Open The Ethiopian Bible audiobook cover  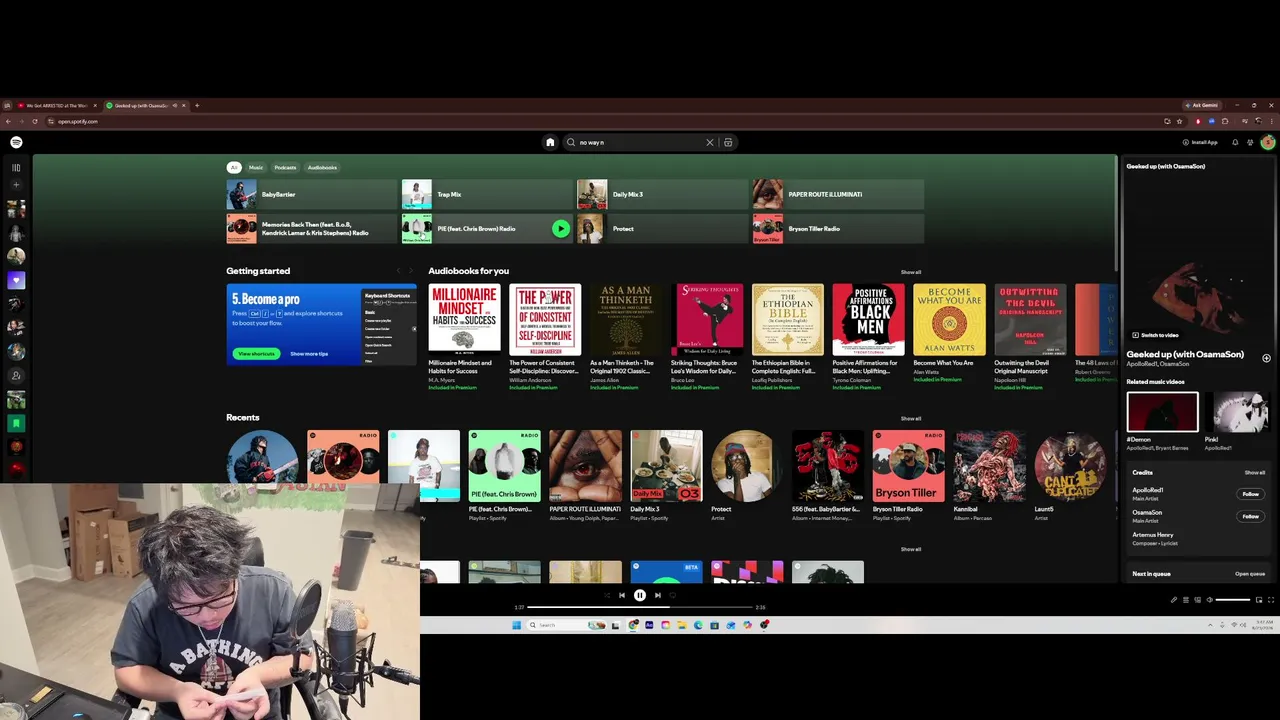(788, 319)
